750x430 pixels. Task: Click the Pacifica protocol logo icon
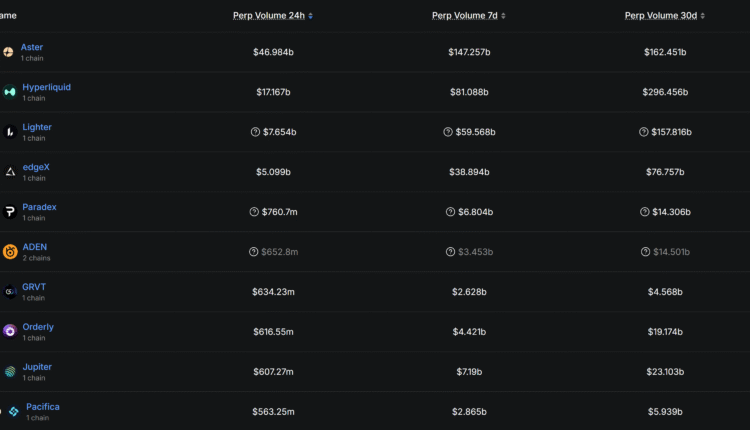tap(14, 411)
